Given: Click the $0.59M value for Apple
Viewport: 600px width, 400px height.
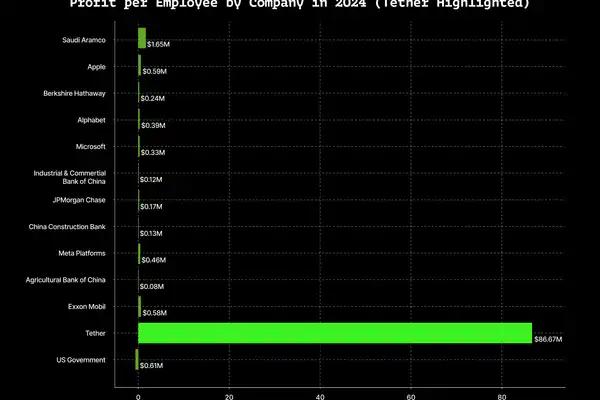Looking at the screenshot, I should [155, 72].
